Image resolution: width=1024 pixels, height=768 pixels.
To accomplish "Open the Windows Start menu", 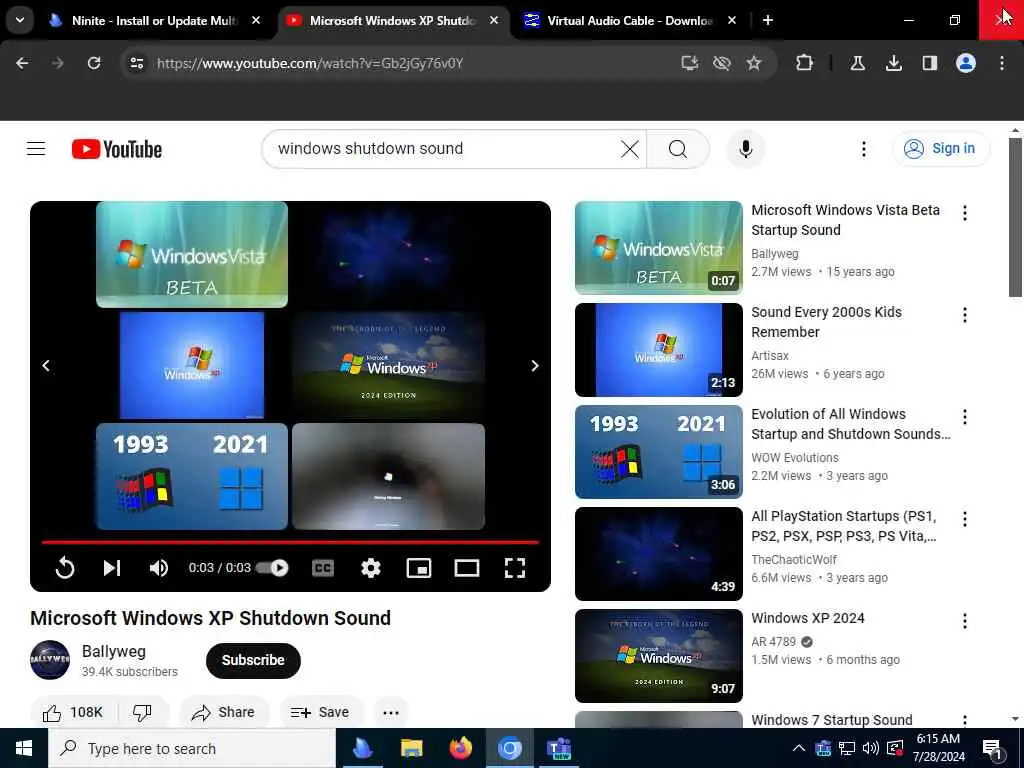I will [x=24, y=748].
